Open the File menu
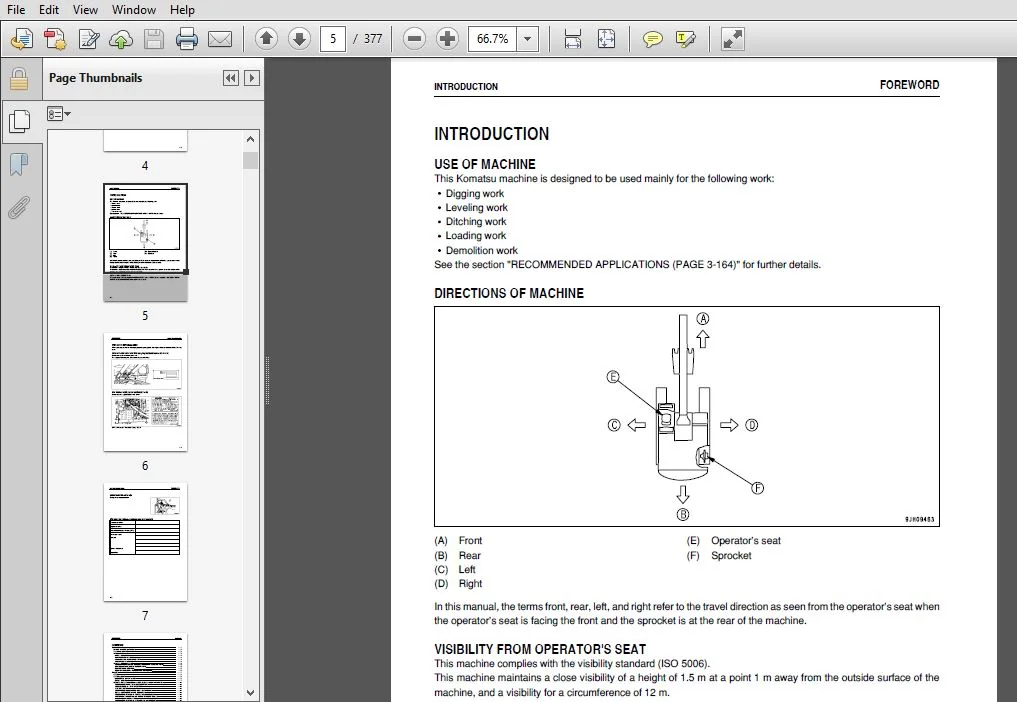This screenshot has height=702, width=1017. click(16, 10)
